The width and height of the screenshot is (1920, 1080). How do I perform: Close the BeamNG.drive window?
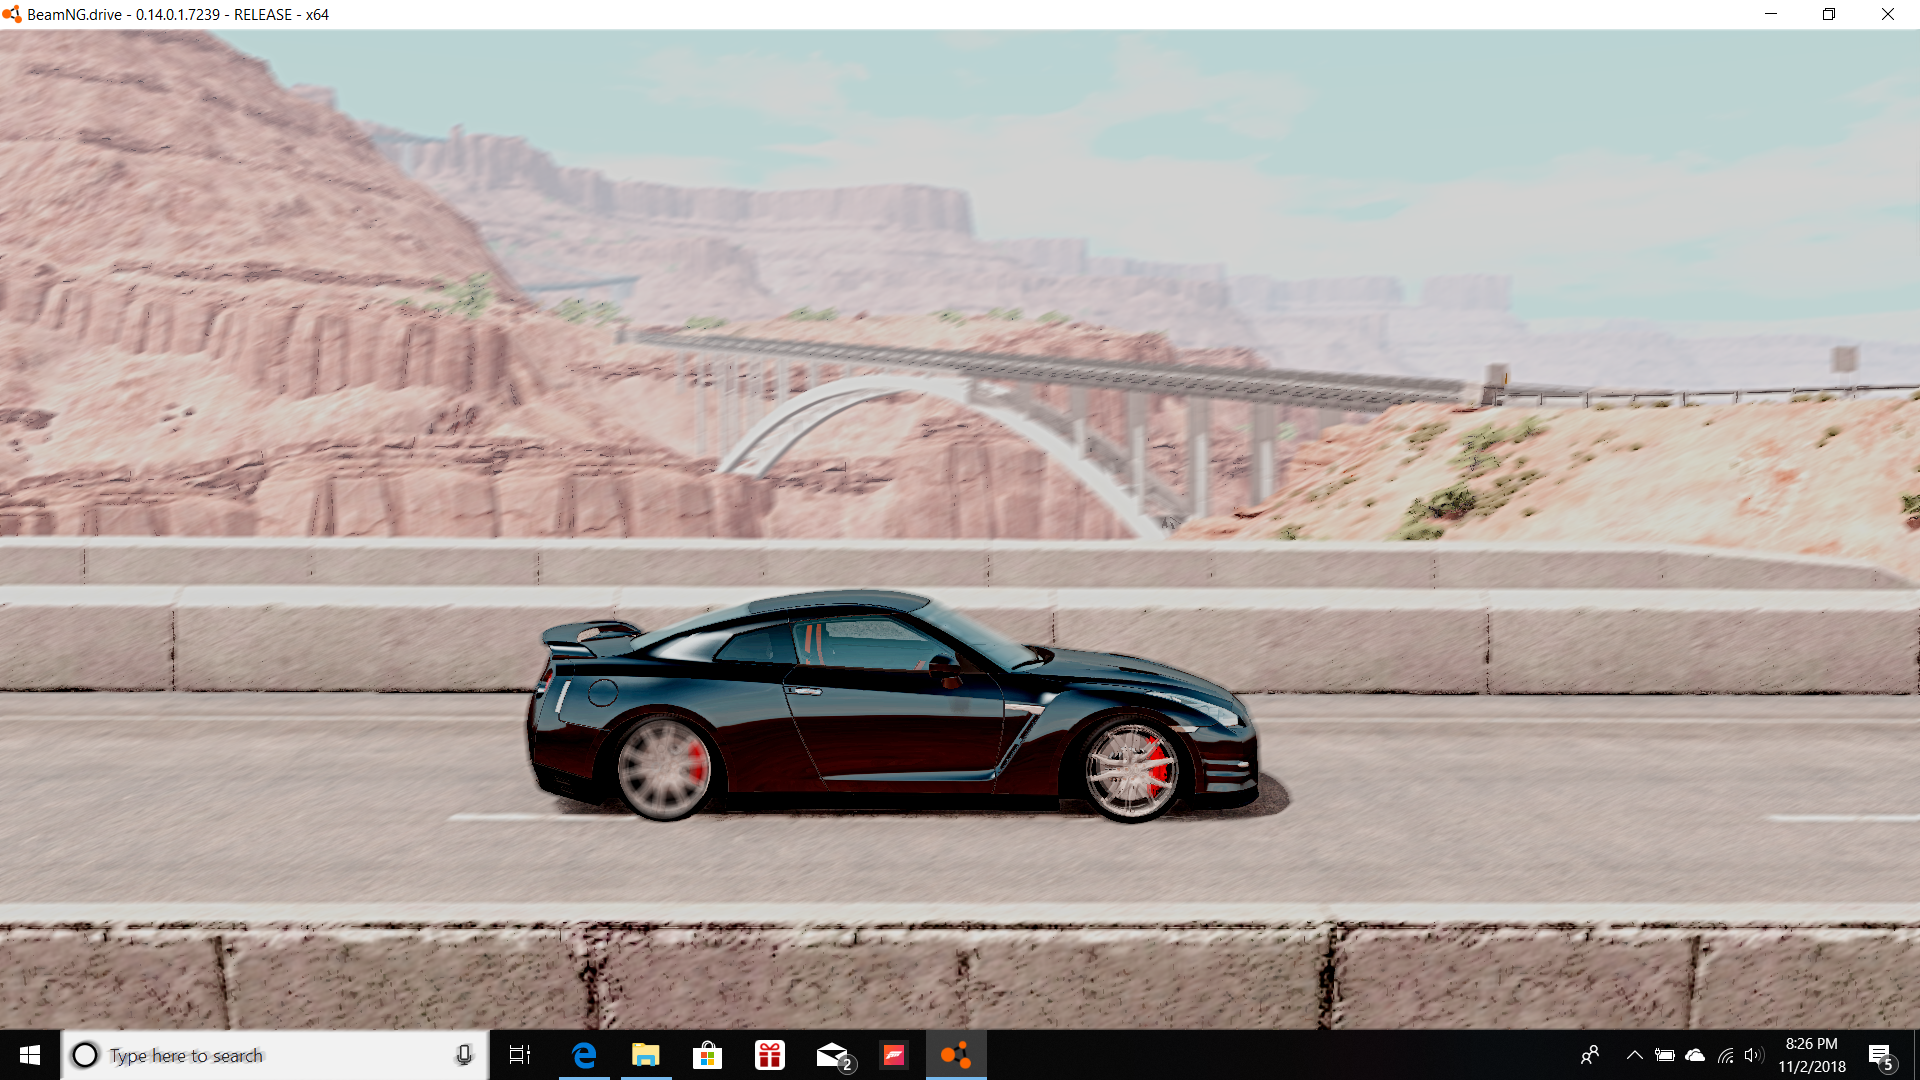pyautogui.click(x=1888, y=14)
